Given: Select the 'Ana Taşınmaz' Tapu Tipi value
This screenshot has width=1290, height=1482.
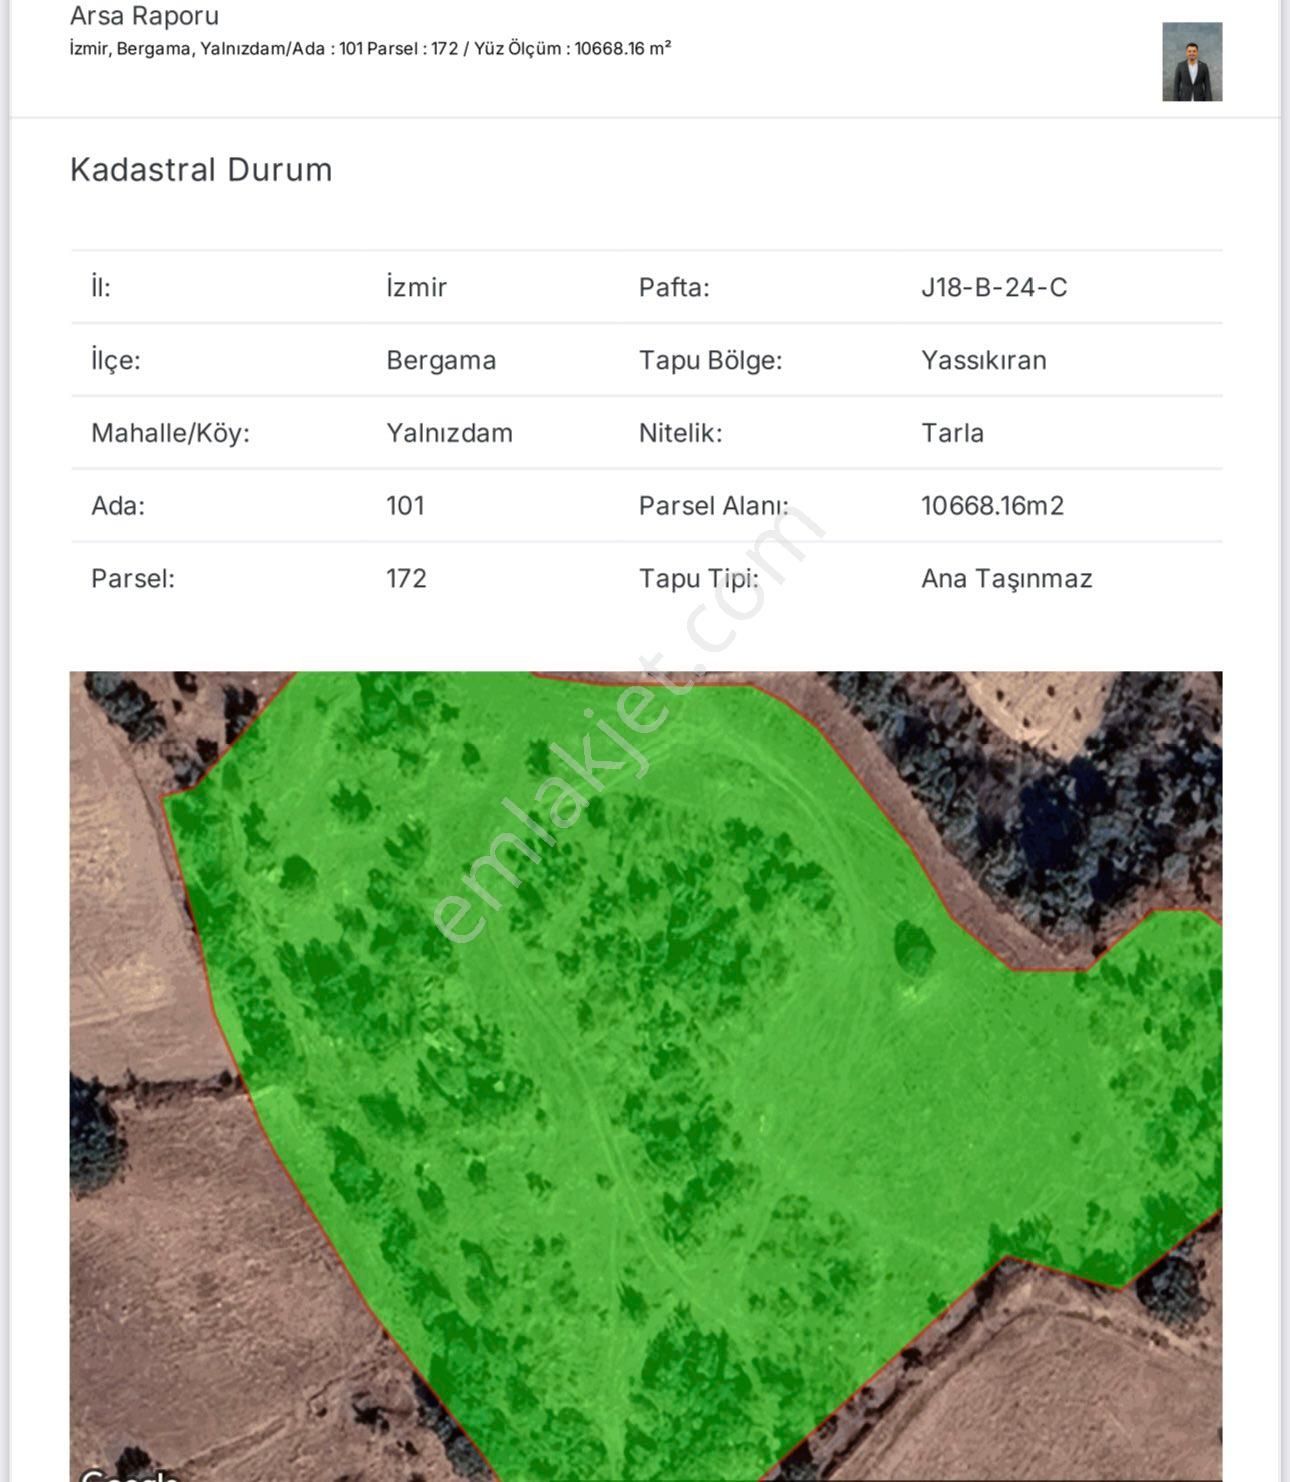Looking at the screenshot, I should click(x=1006, y=578).
